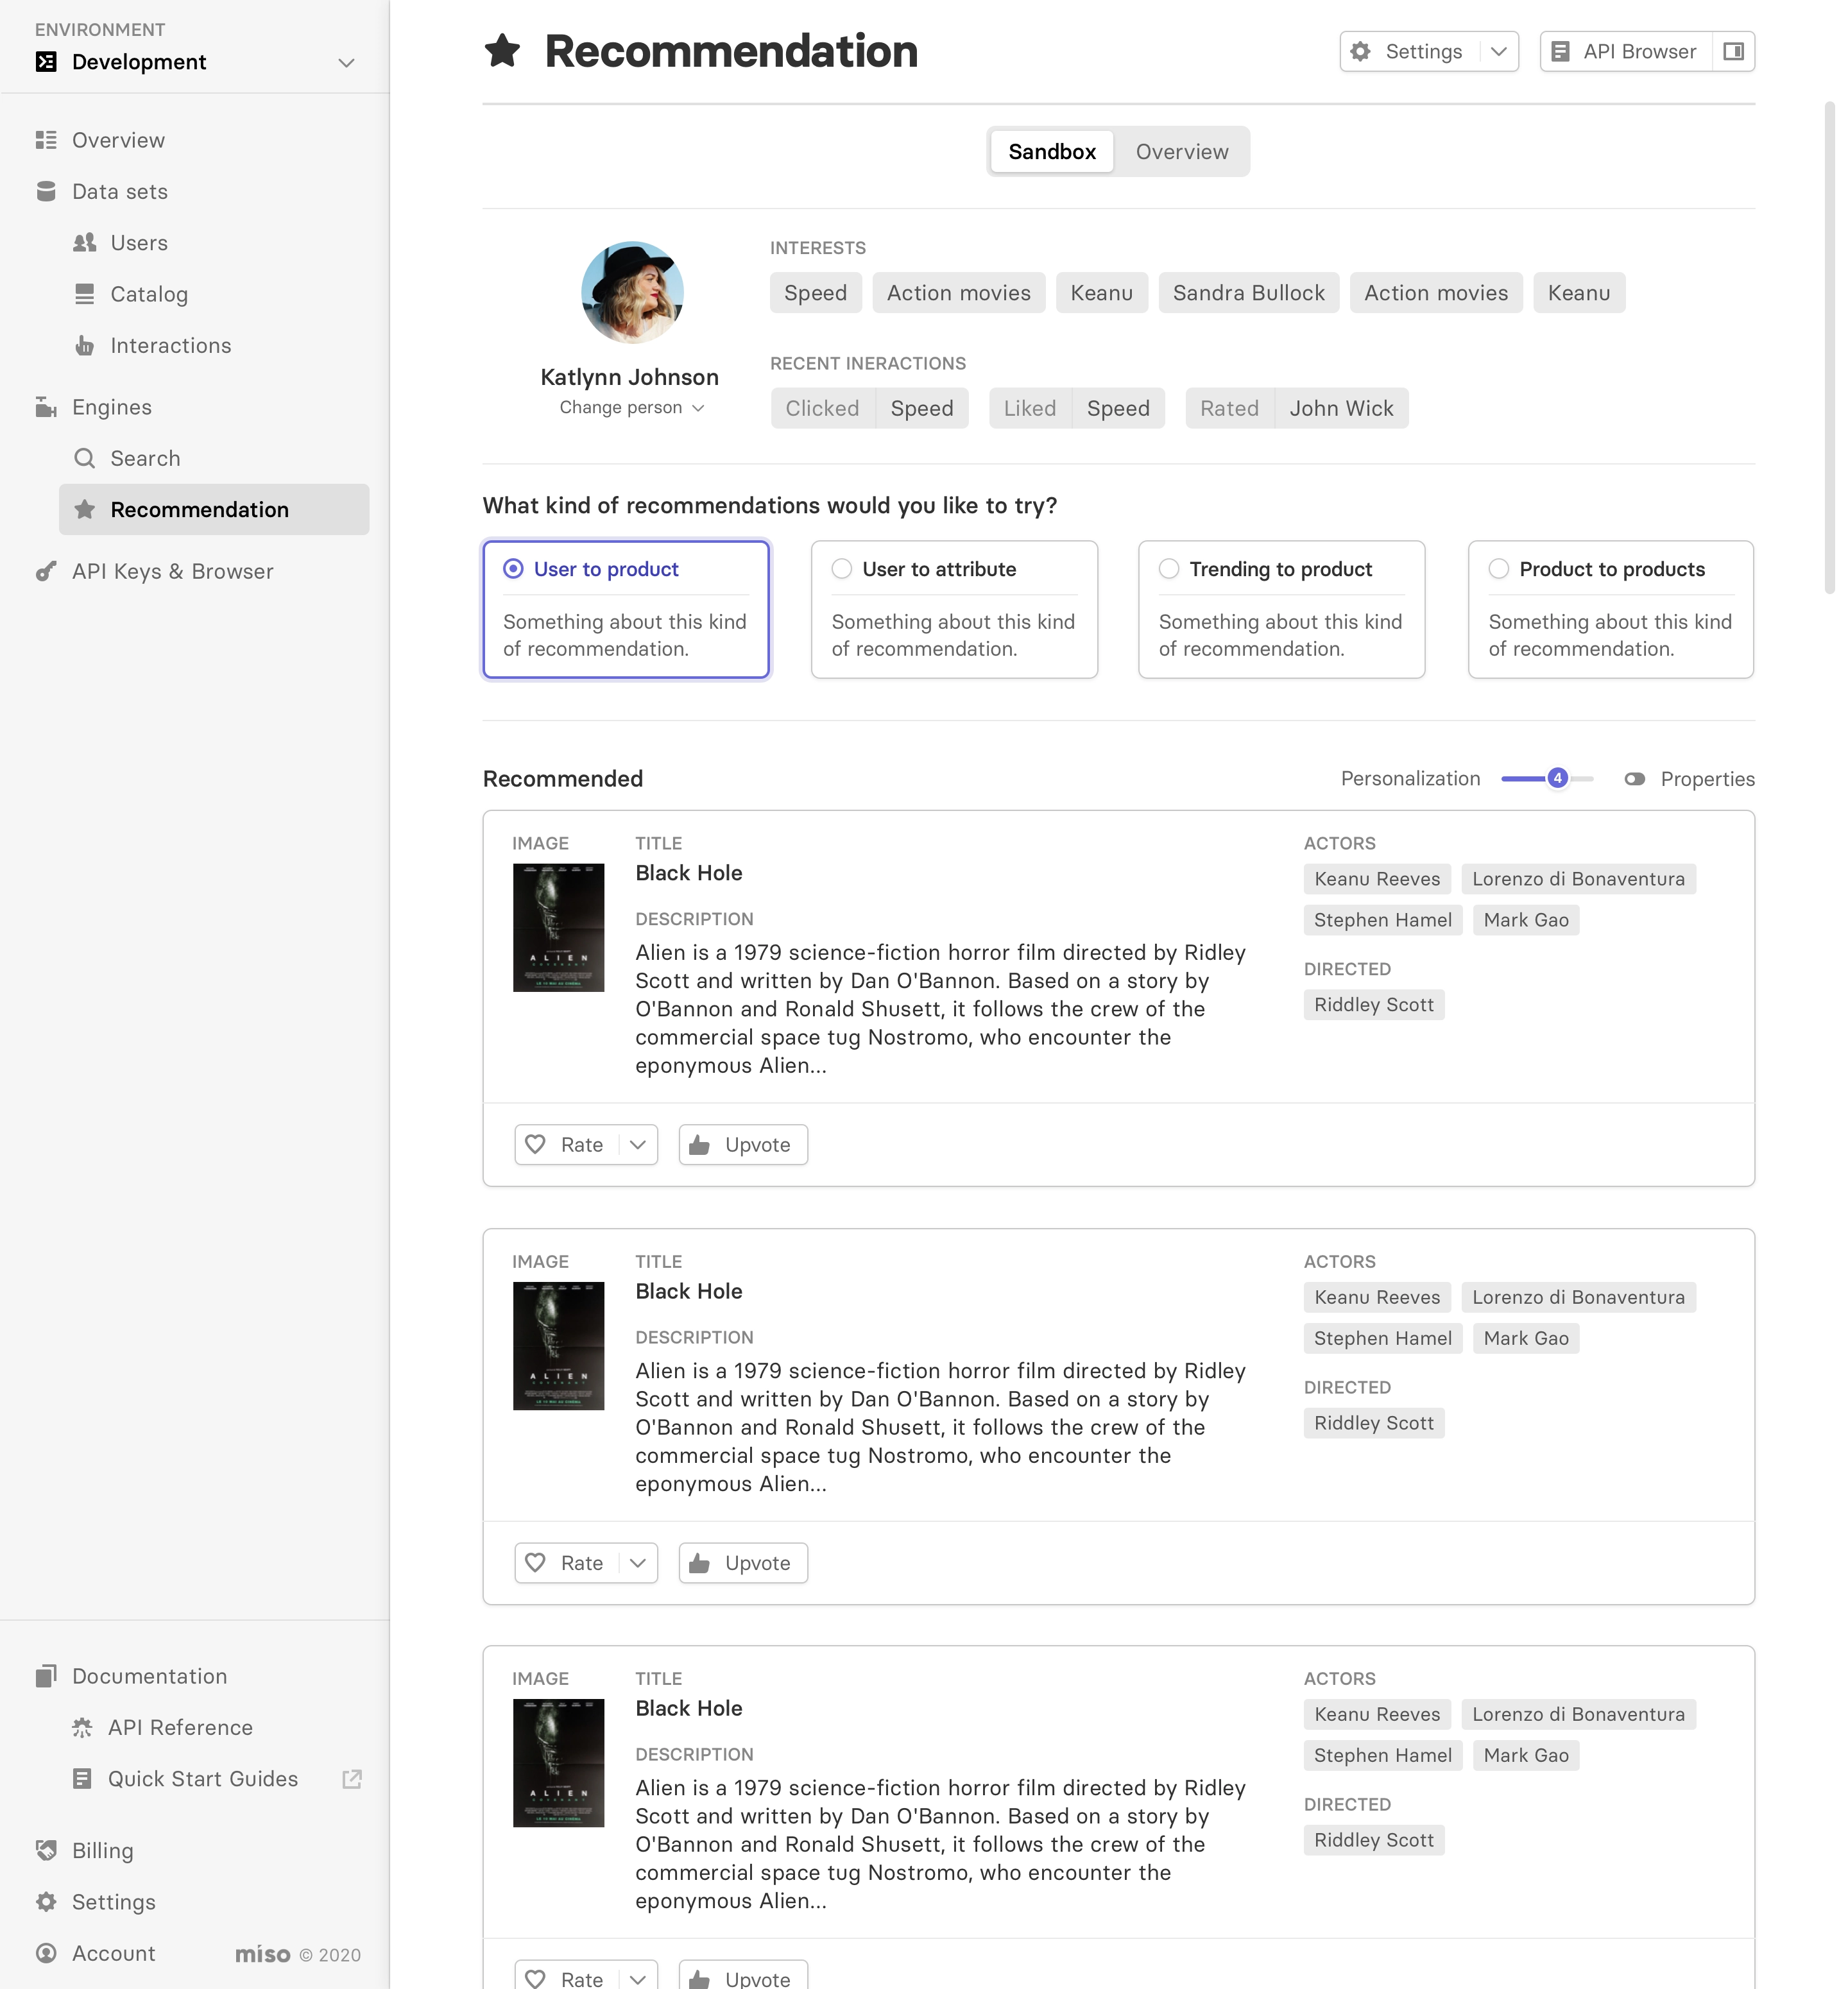Upvote the first Black Hole recommendation
This screenshot has width=1848, height=1989.
coord(743,1145)
